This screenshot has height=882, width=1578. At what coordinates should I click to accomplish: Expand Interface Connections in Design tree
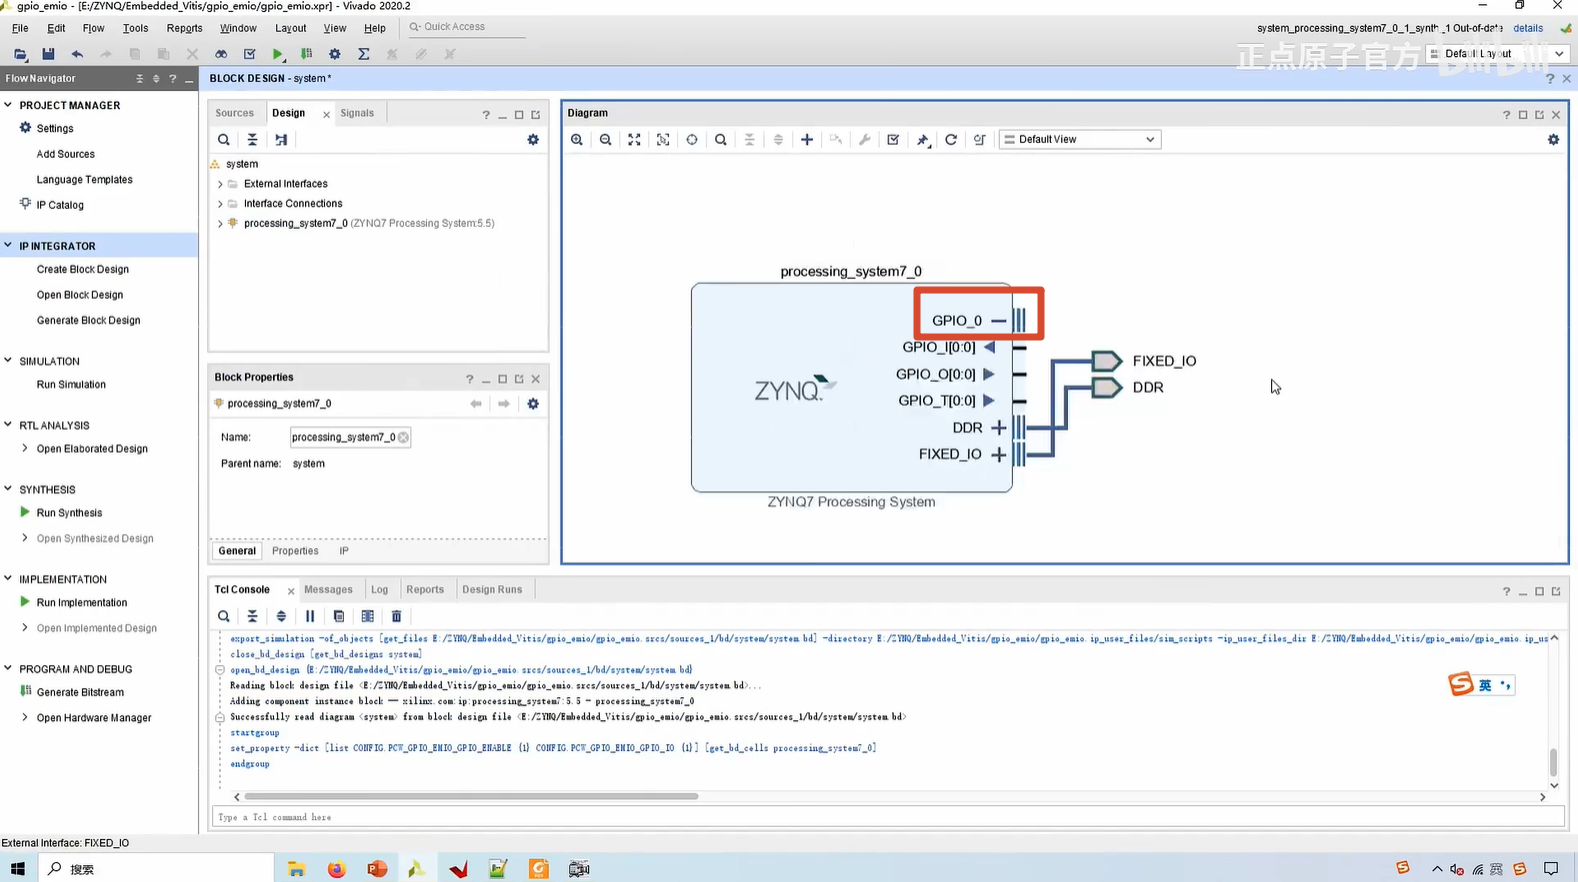(220, 204)
